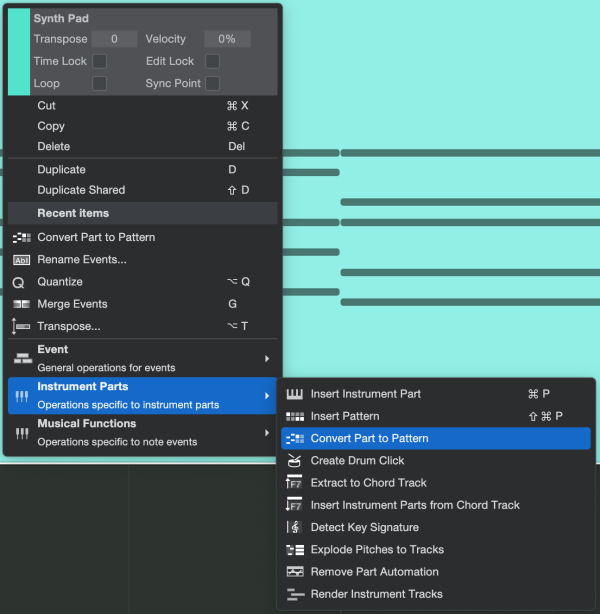Viewport: 600px width, 614px height.
Task: Choose Explode Pitches to Tracks
Action: [436, 550]
